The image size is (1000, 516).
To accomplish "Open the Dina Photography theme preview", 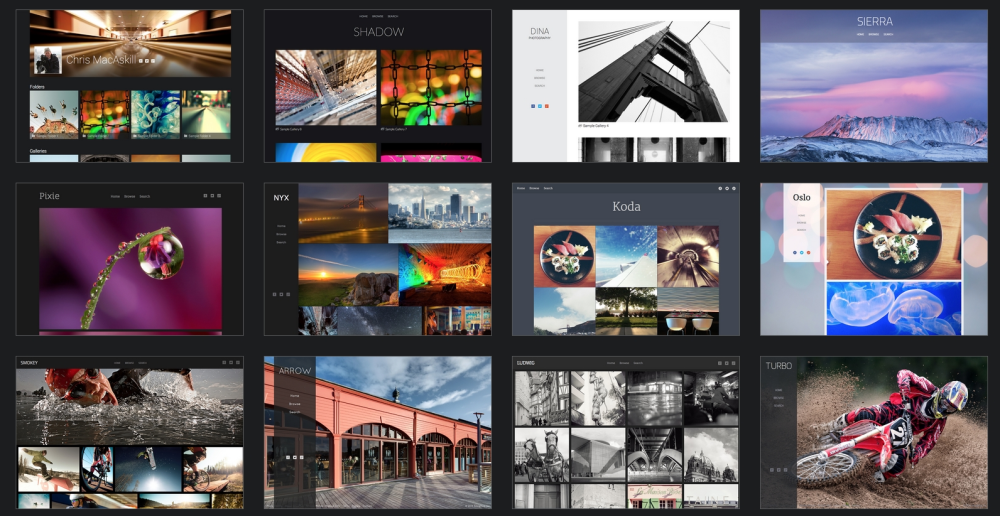I will 626,86.
